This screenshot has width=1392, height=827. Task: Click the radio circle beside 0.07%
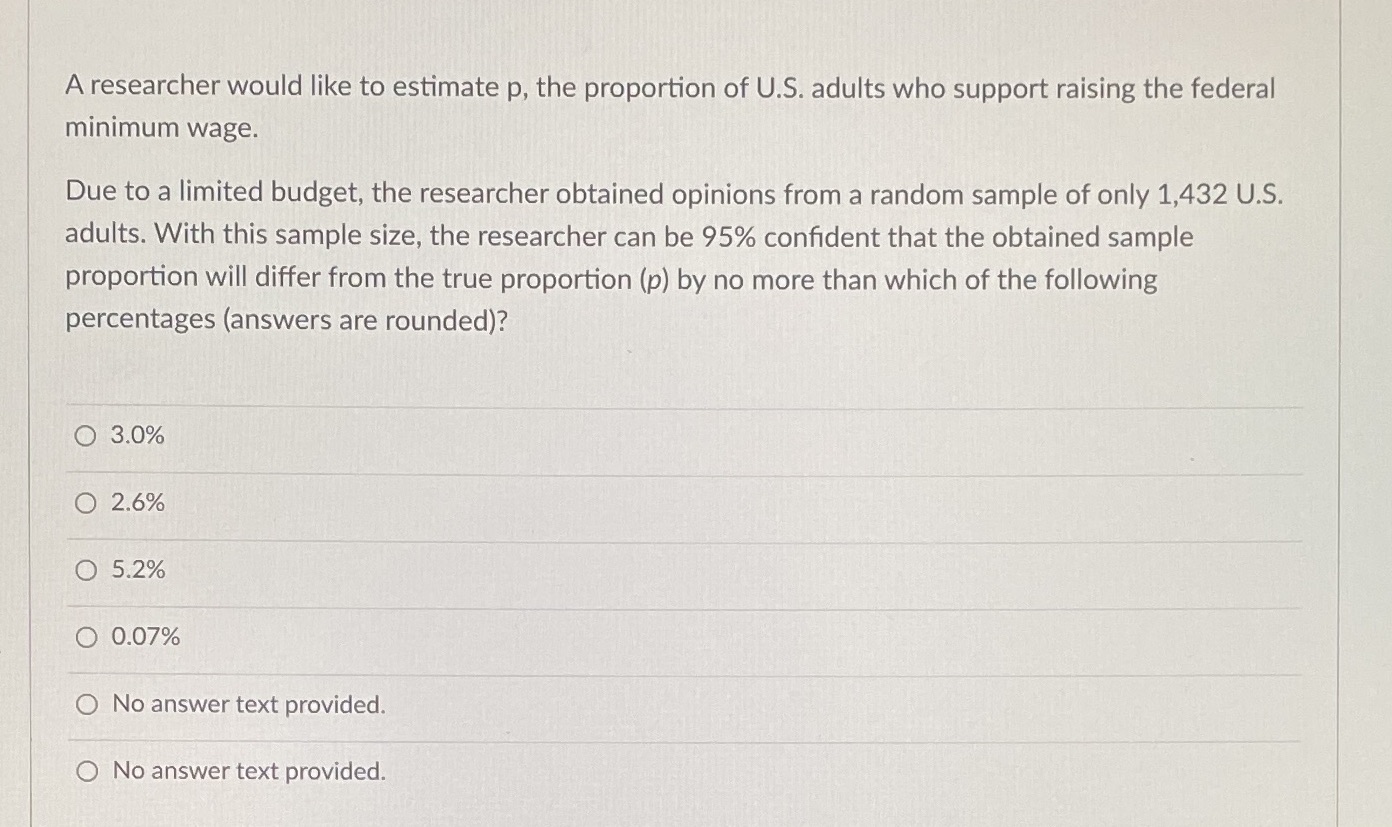88,637
